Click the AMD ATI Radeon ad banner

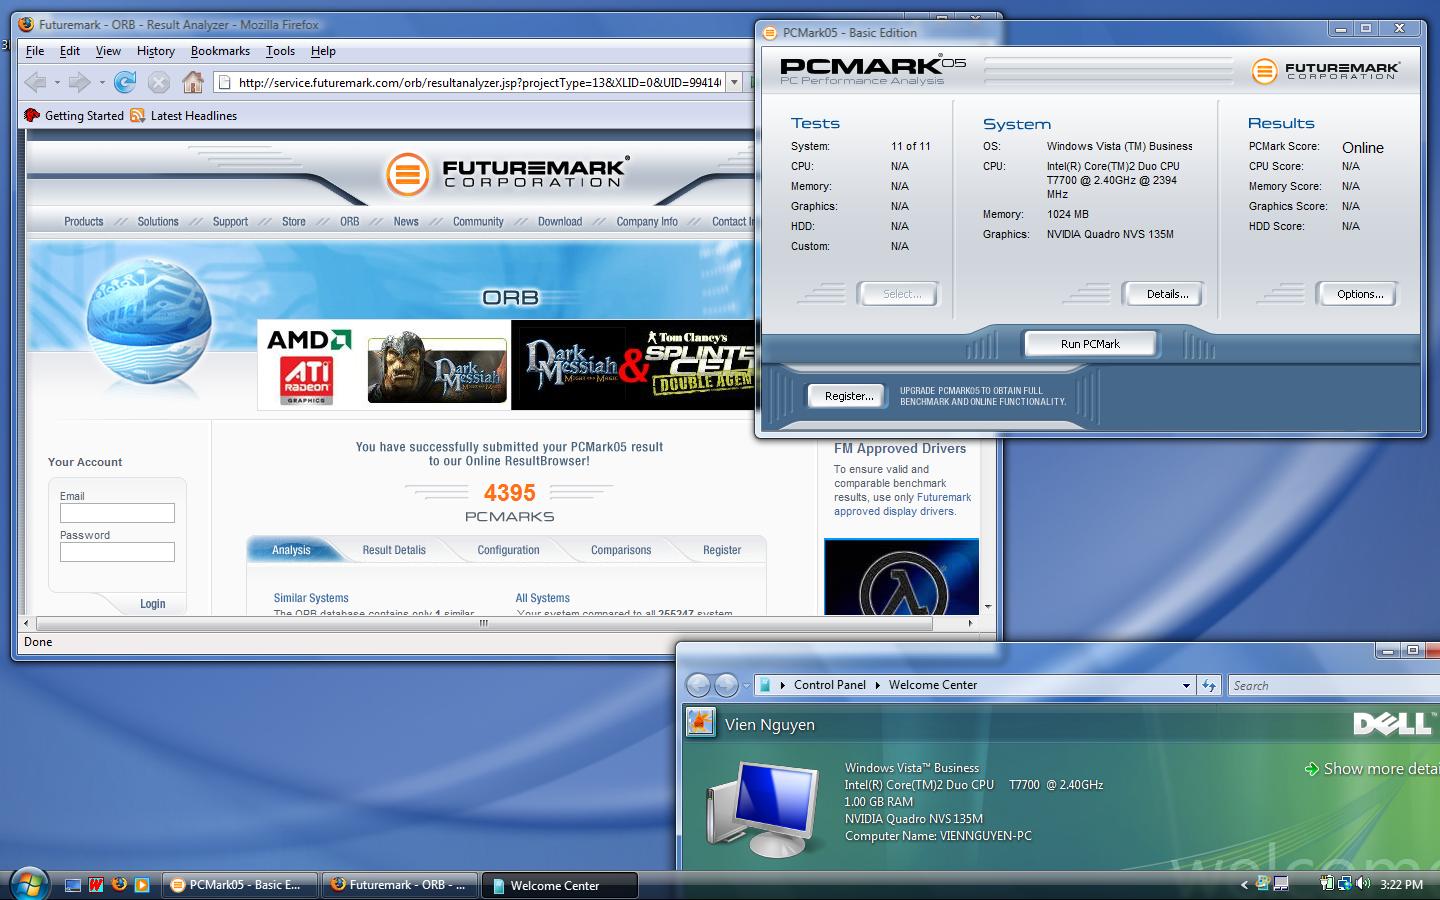(x=308, y=365)
